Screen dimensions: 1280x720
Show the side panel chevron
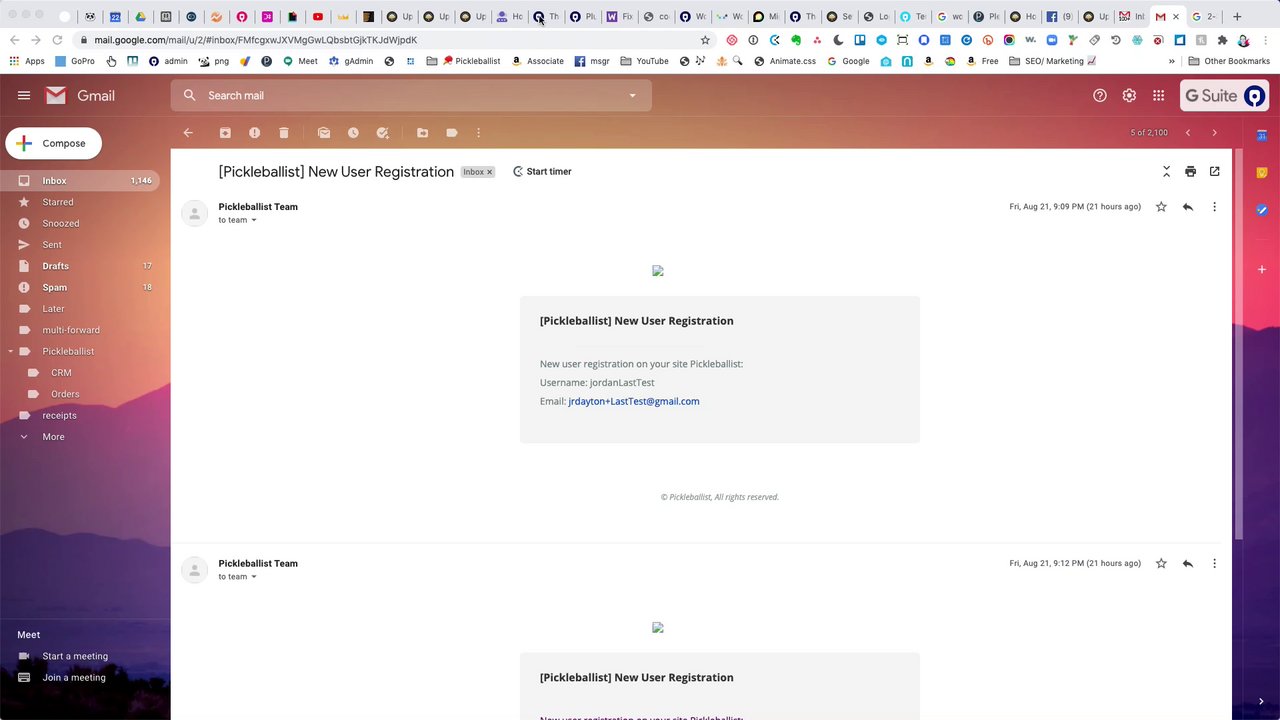coord(1261,702)
